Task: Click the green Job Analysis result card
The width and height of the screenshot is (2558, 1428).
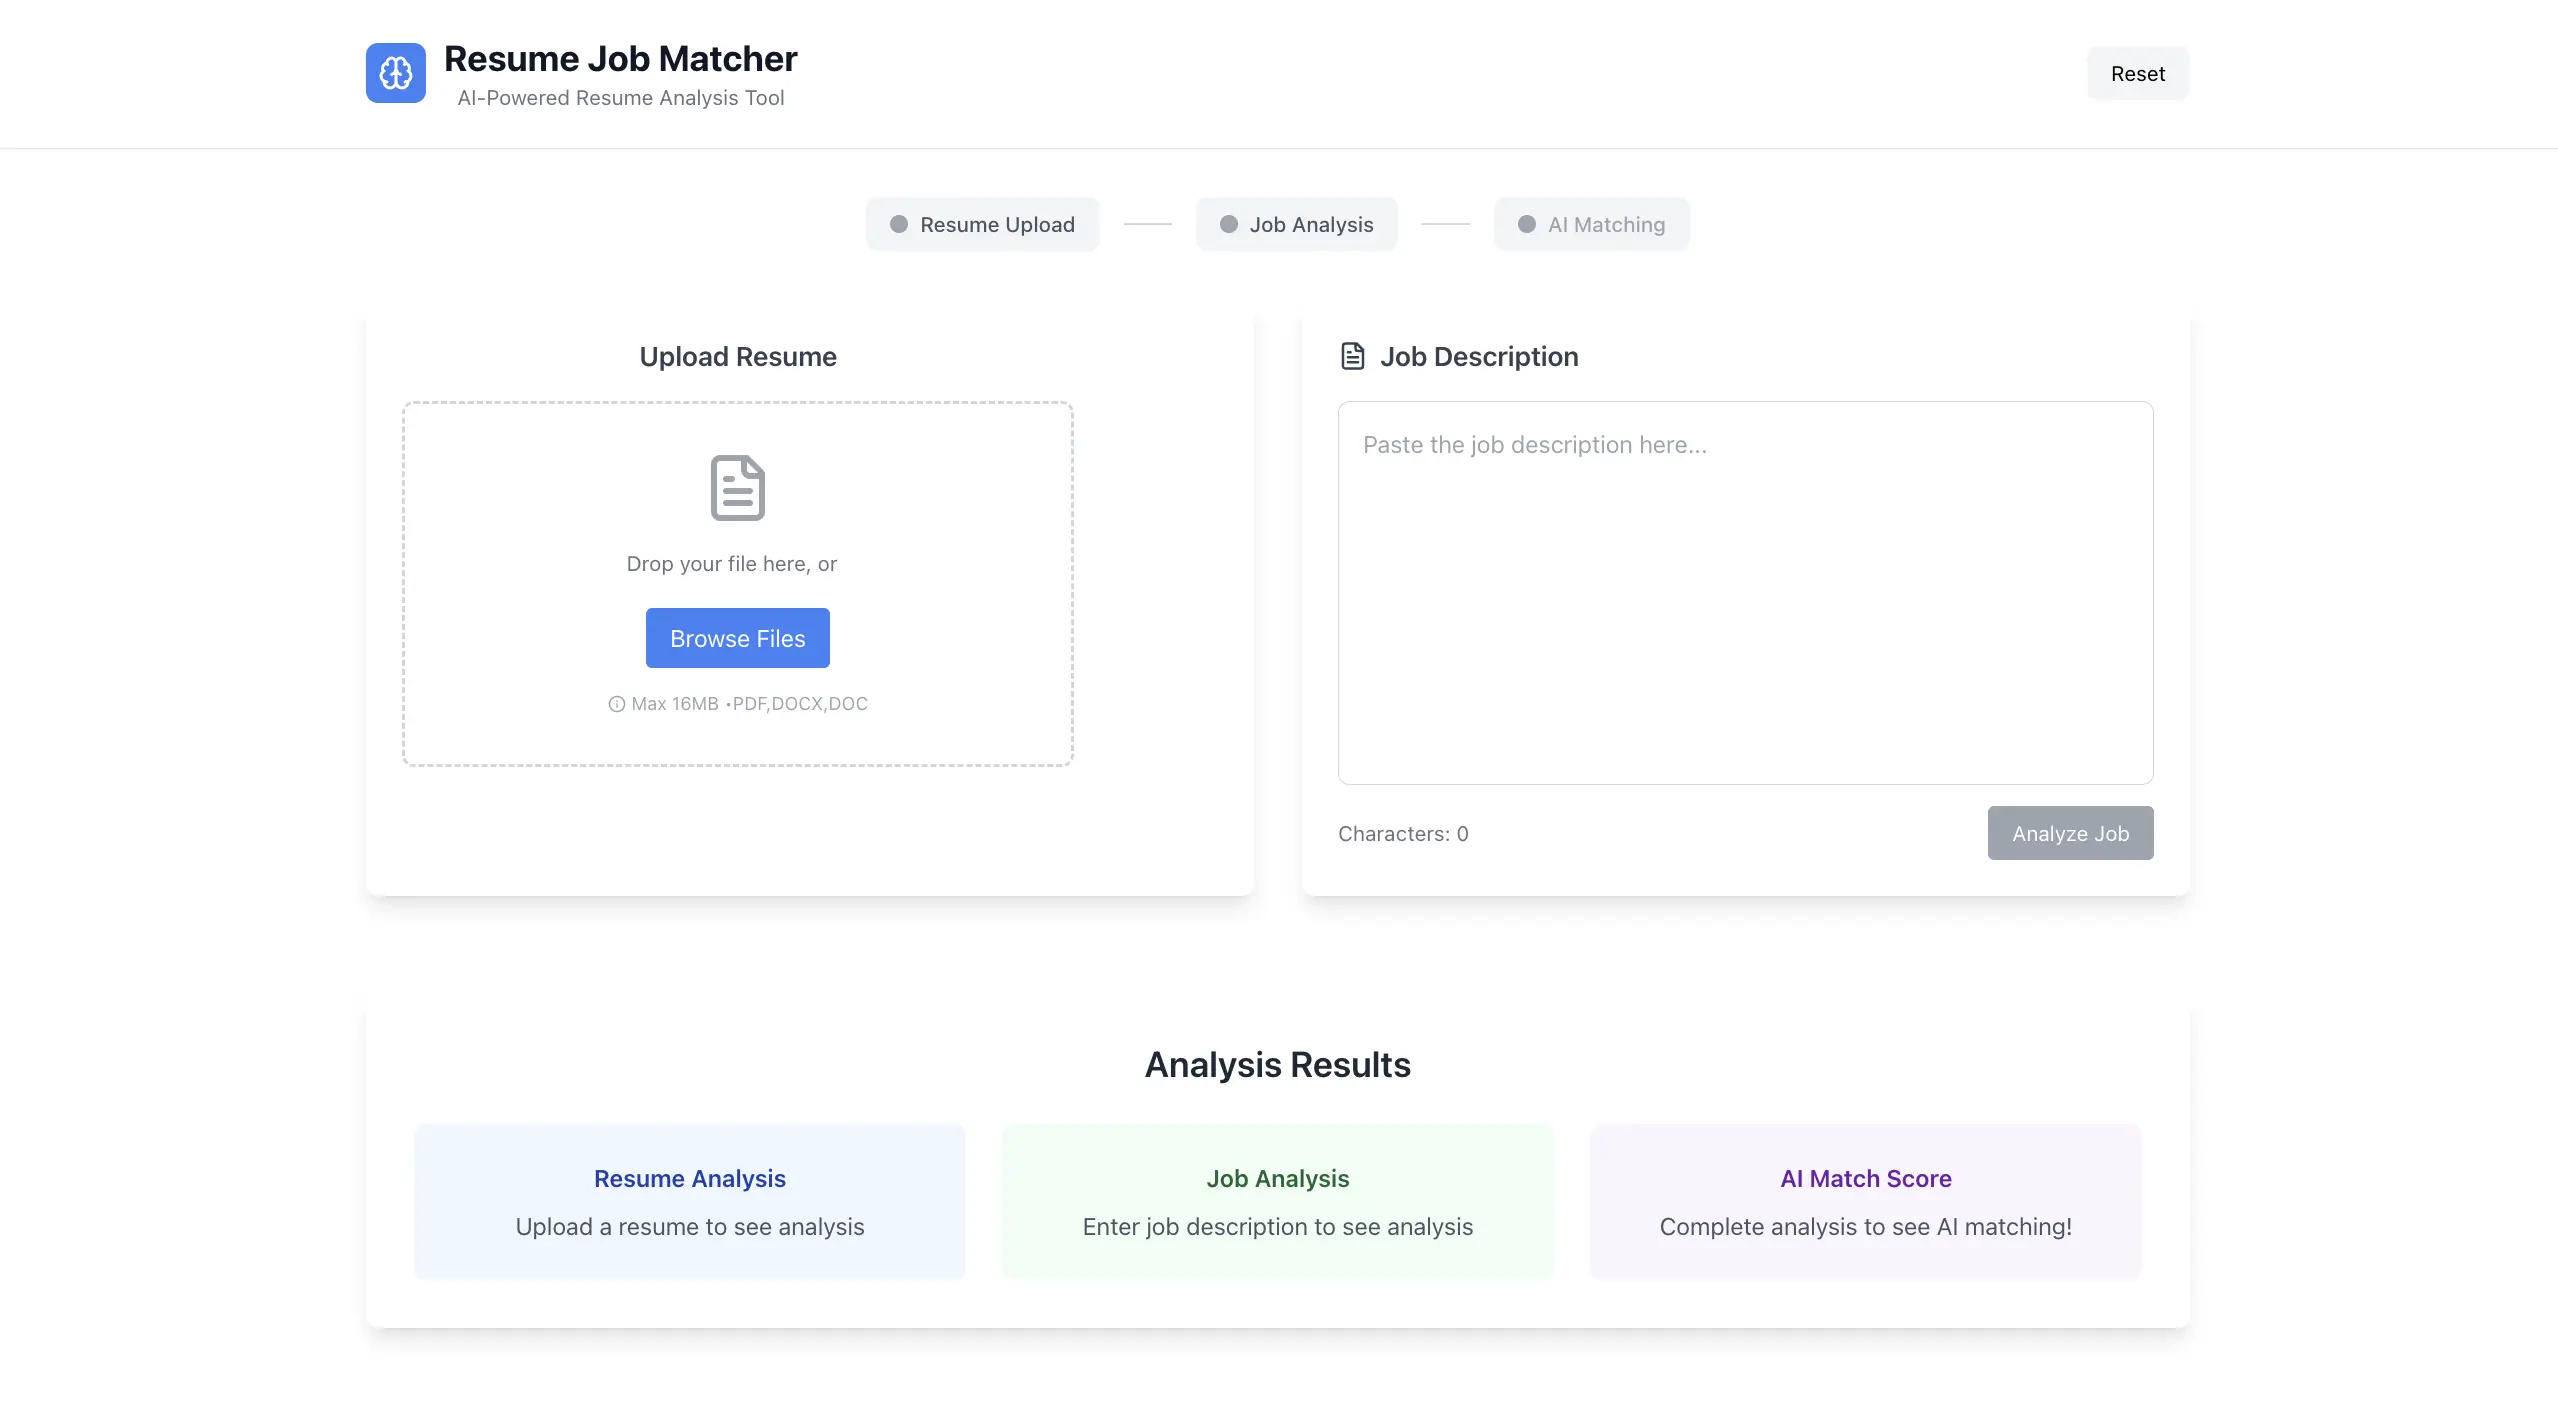Action: [1278, 1201]
